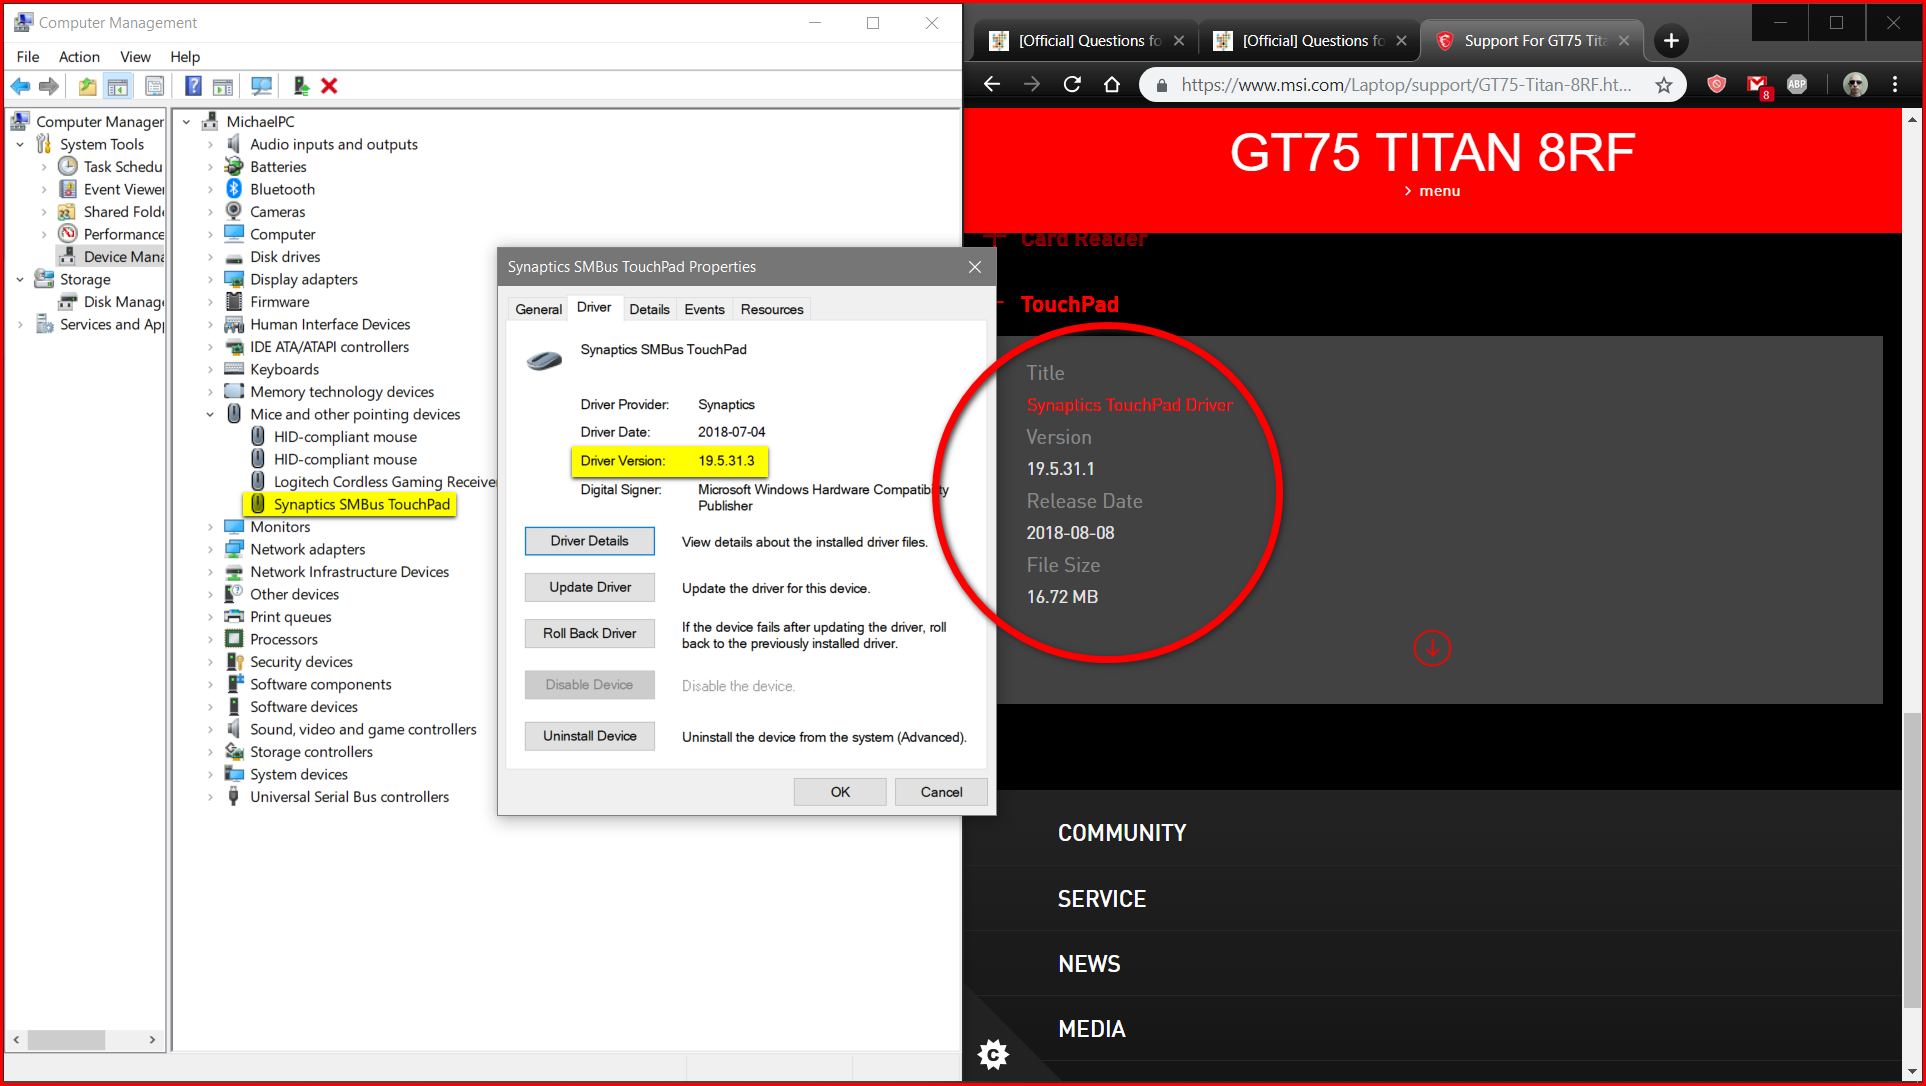Click the Driver Details button

click(x=590, y=541)
